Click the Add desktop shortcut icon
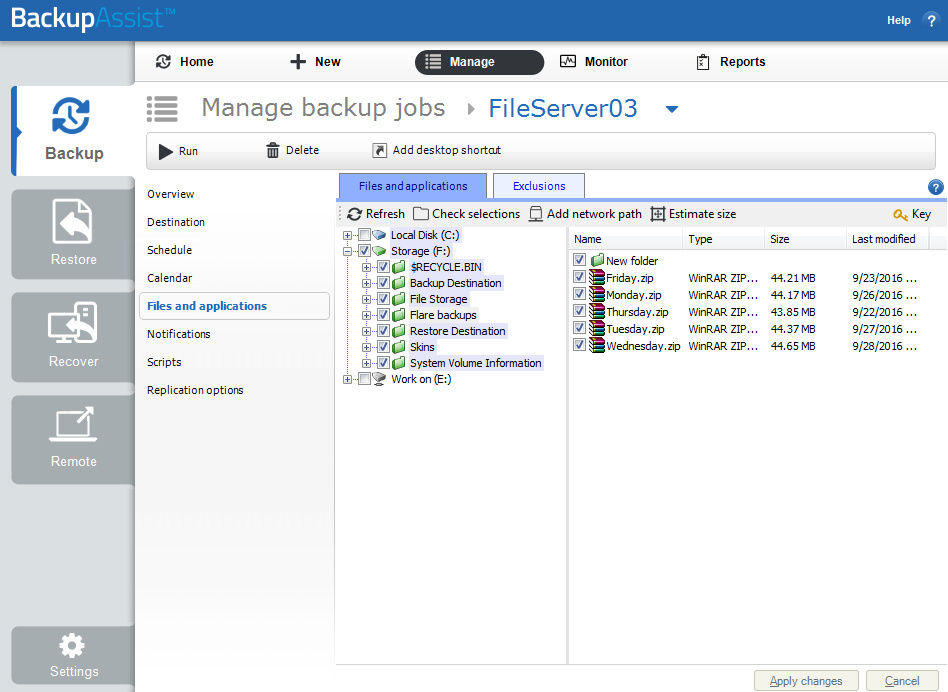 379,150
